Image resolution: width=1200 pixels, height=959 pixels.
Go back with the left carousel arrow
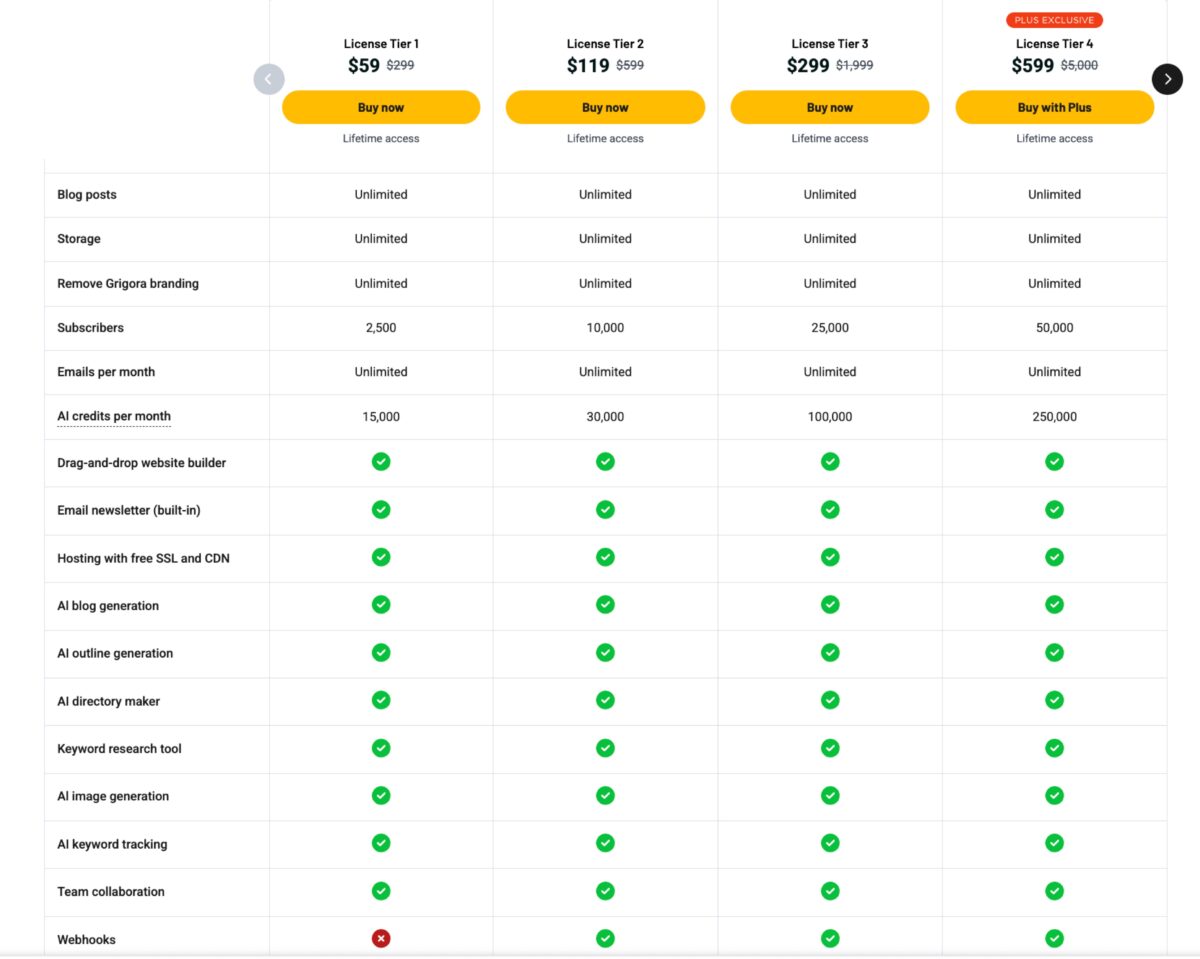pos(269,79)
